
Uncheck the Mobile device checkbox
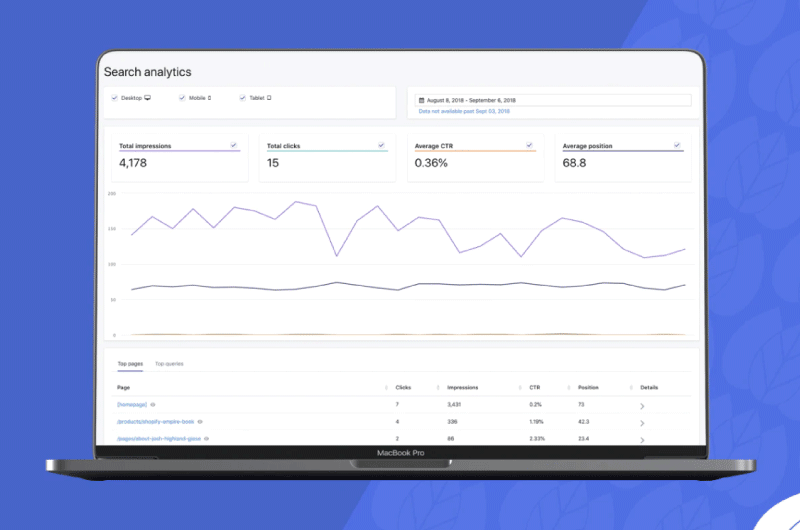point(182,97)
